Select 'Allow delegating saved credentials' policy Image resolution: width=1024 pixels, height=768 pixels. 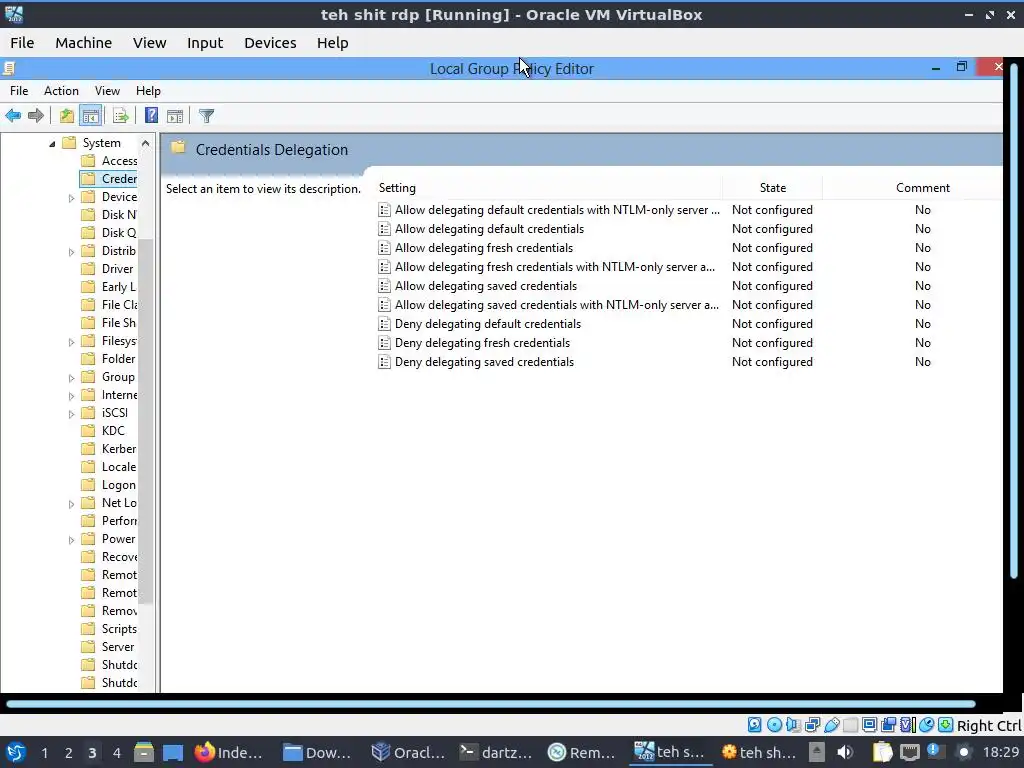(x=486, y=285)
